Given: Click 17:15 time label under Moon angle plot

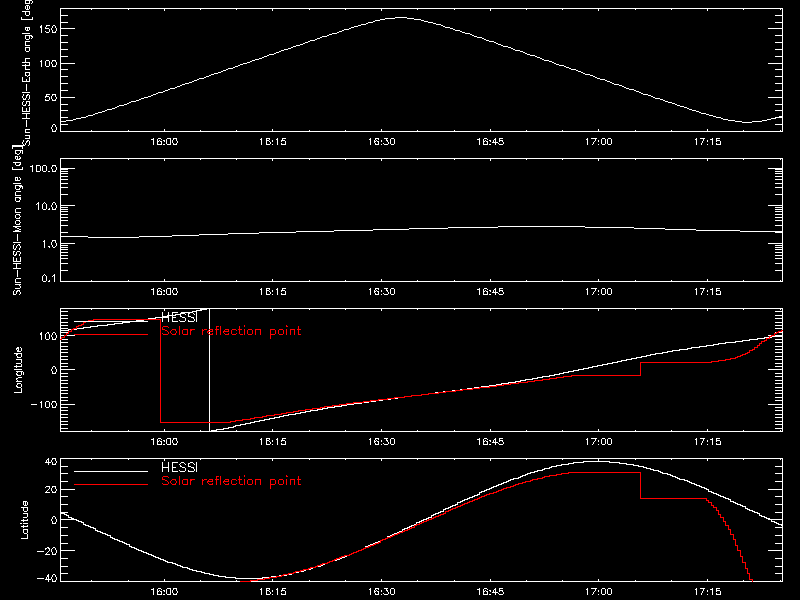Looking at the screenshot, I should 708,291.
